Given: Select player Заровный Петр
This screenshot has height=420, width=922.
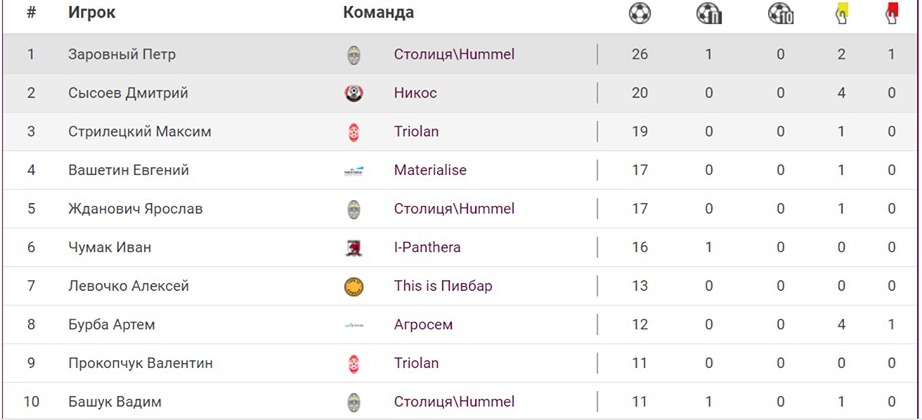Looking at the screenshot, I should [121, 54].
